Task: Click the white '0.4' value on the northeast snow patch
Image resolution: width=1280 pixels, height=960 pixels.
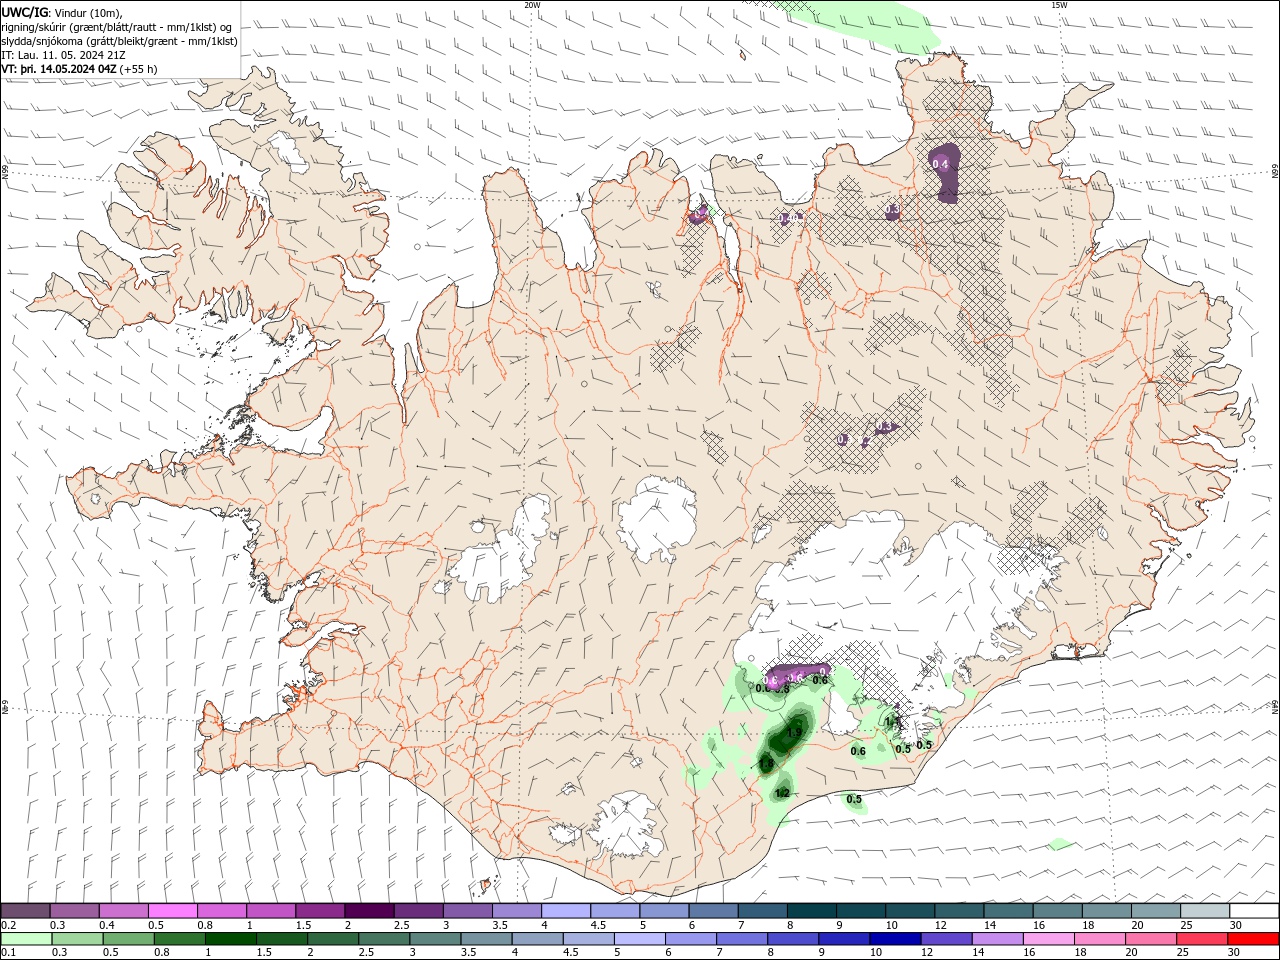Action: pos(940,164)
